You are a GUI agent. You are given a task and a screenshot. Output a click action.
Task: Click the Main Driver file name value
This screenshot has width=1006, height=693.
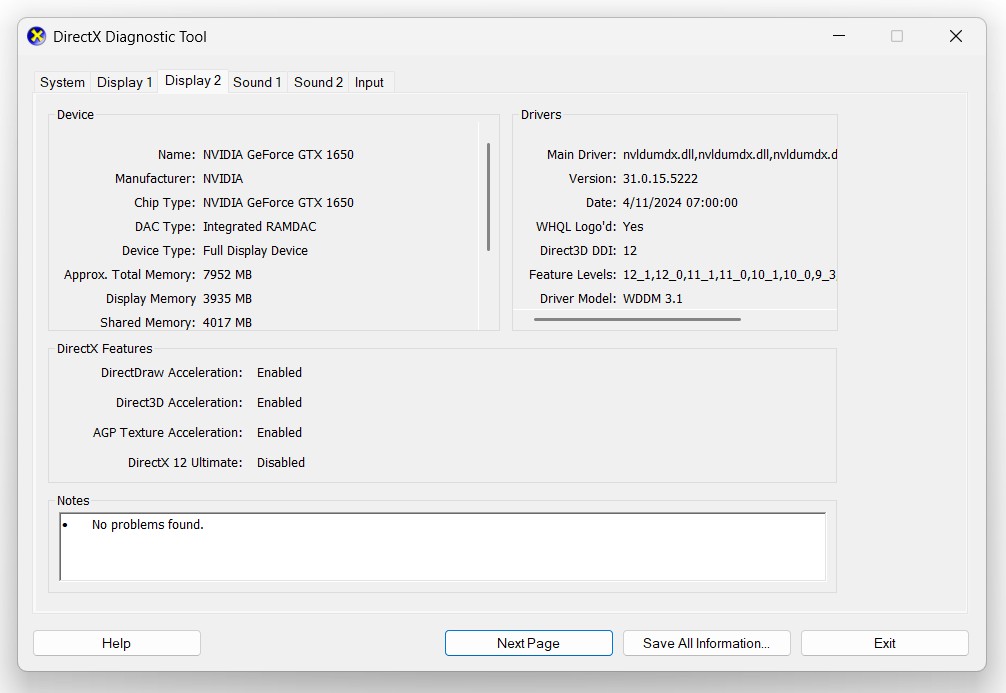tap(729, 155)
